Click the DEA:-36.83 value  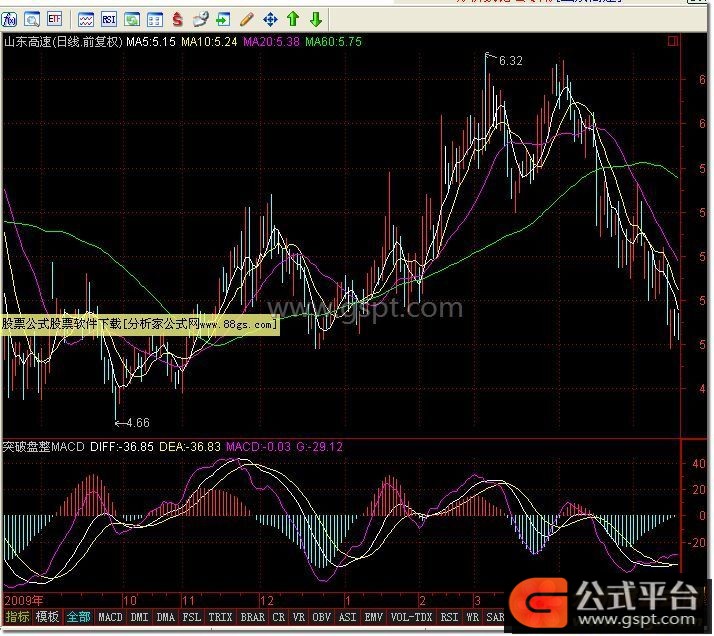click(190, 447)
